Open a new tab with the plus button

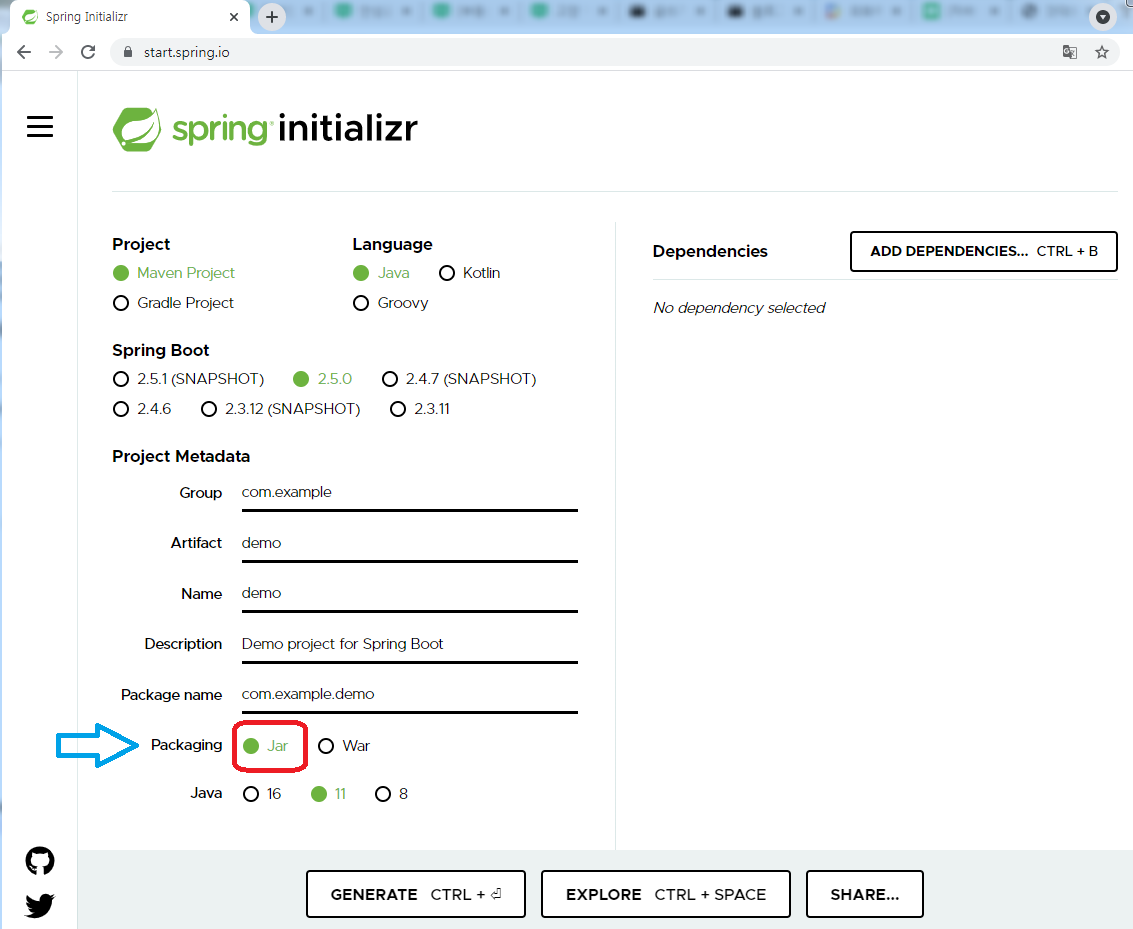[272, 17]
